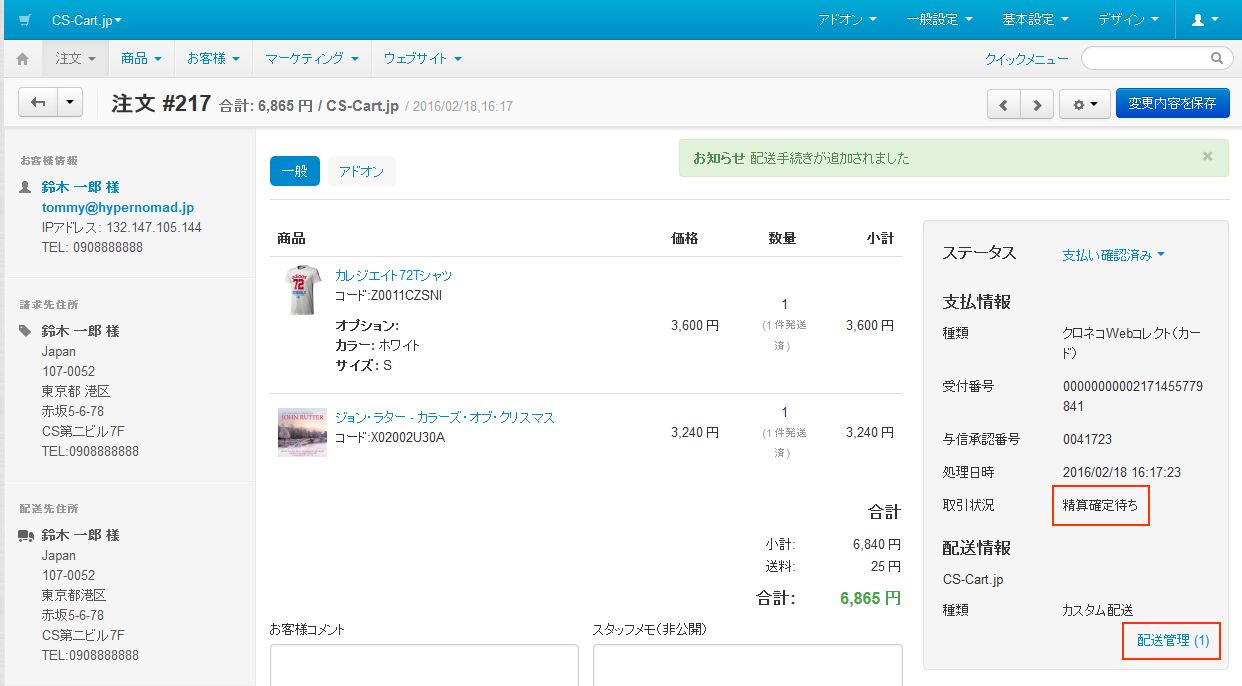
Task: Go to next order using right chevron
Action: tap(1037, 103)
